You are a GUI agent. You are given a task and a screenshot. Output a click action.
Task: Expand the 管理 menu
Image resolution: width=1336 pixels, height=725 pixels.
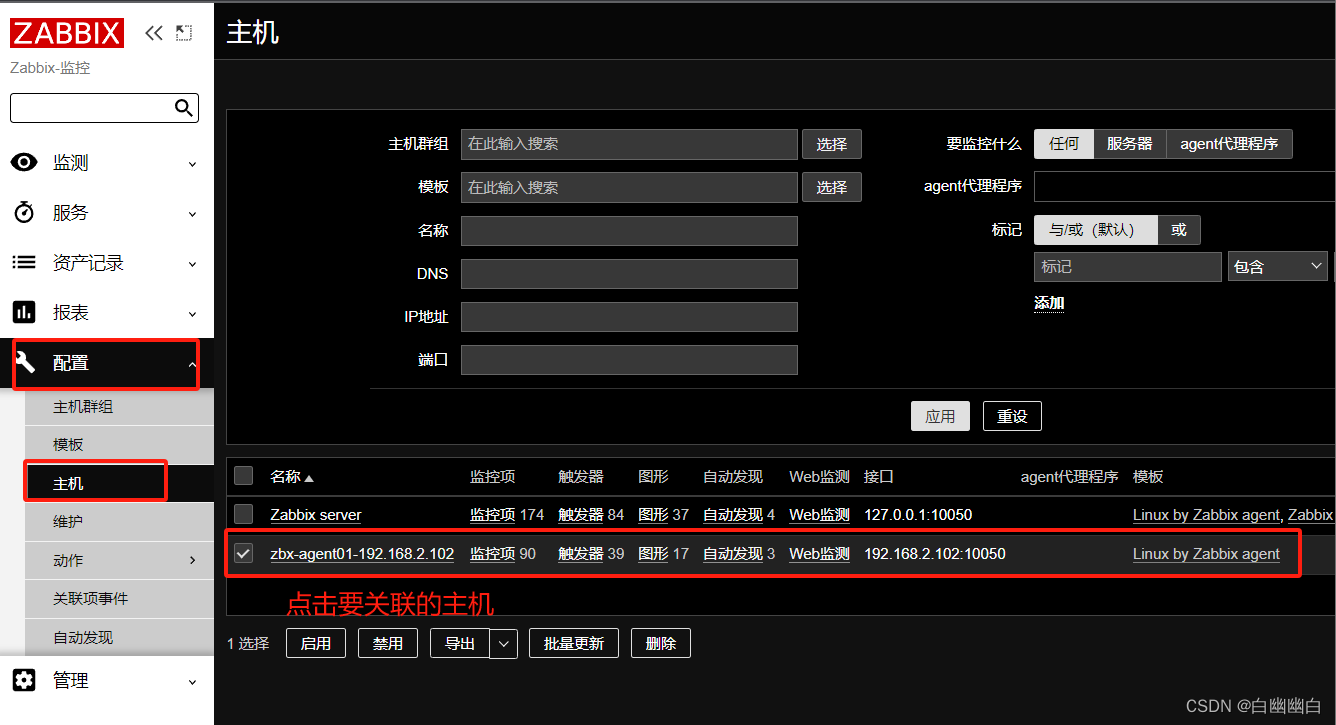[x=193, y=682]
